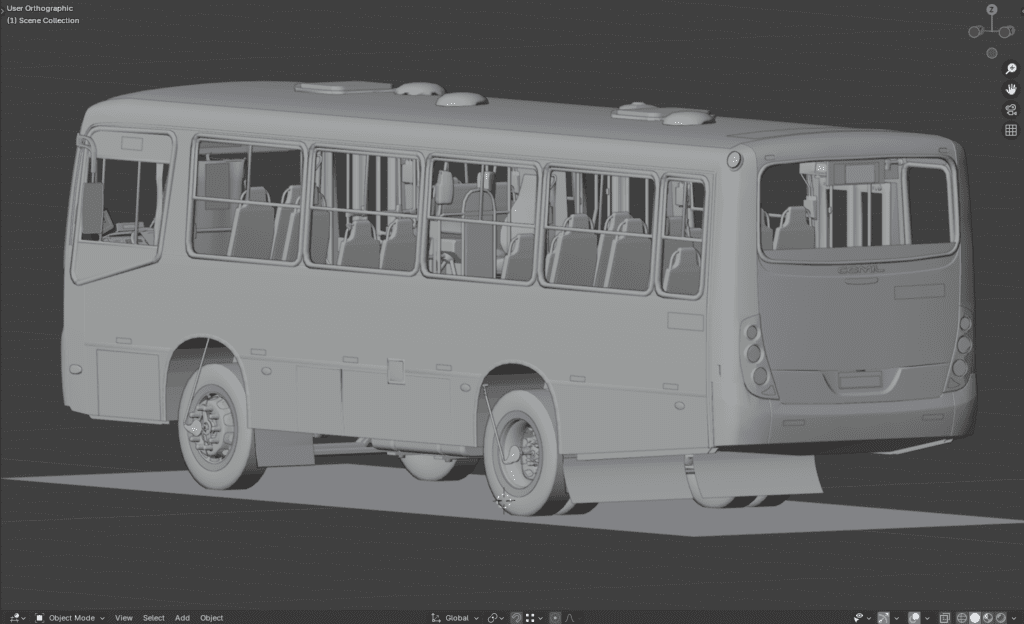
Task: Toggle the camera view icon
Action: [x=1011, y=110]
